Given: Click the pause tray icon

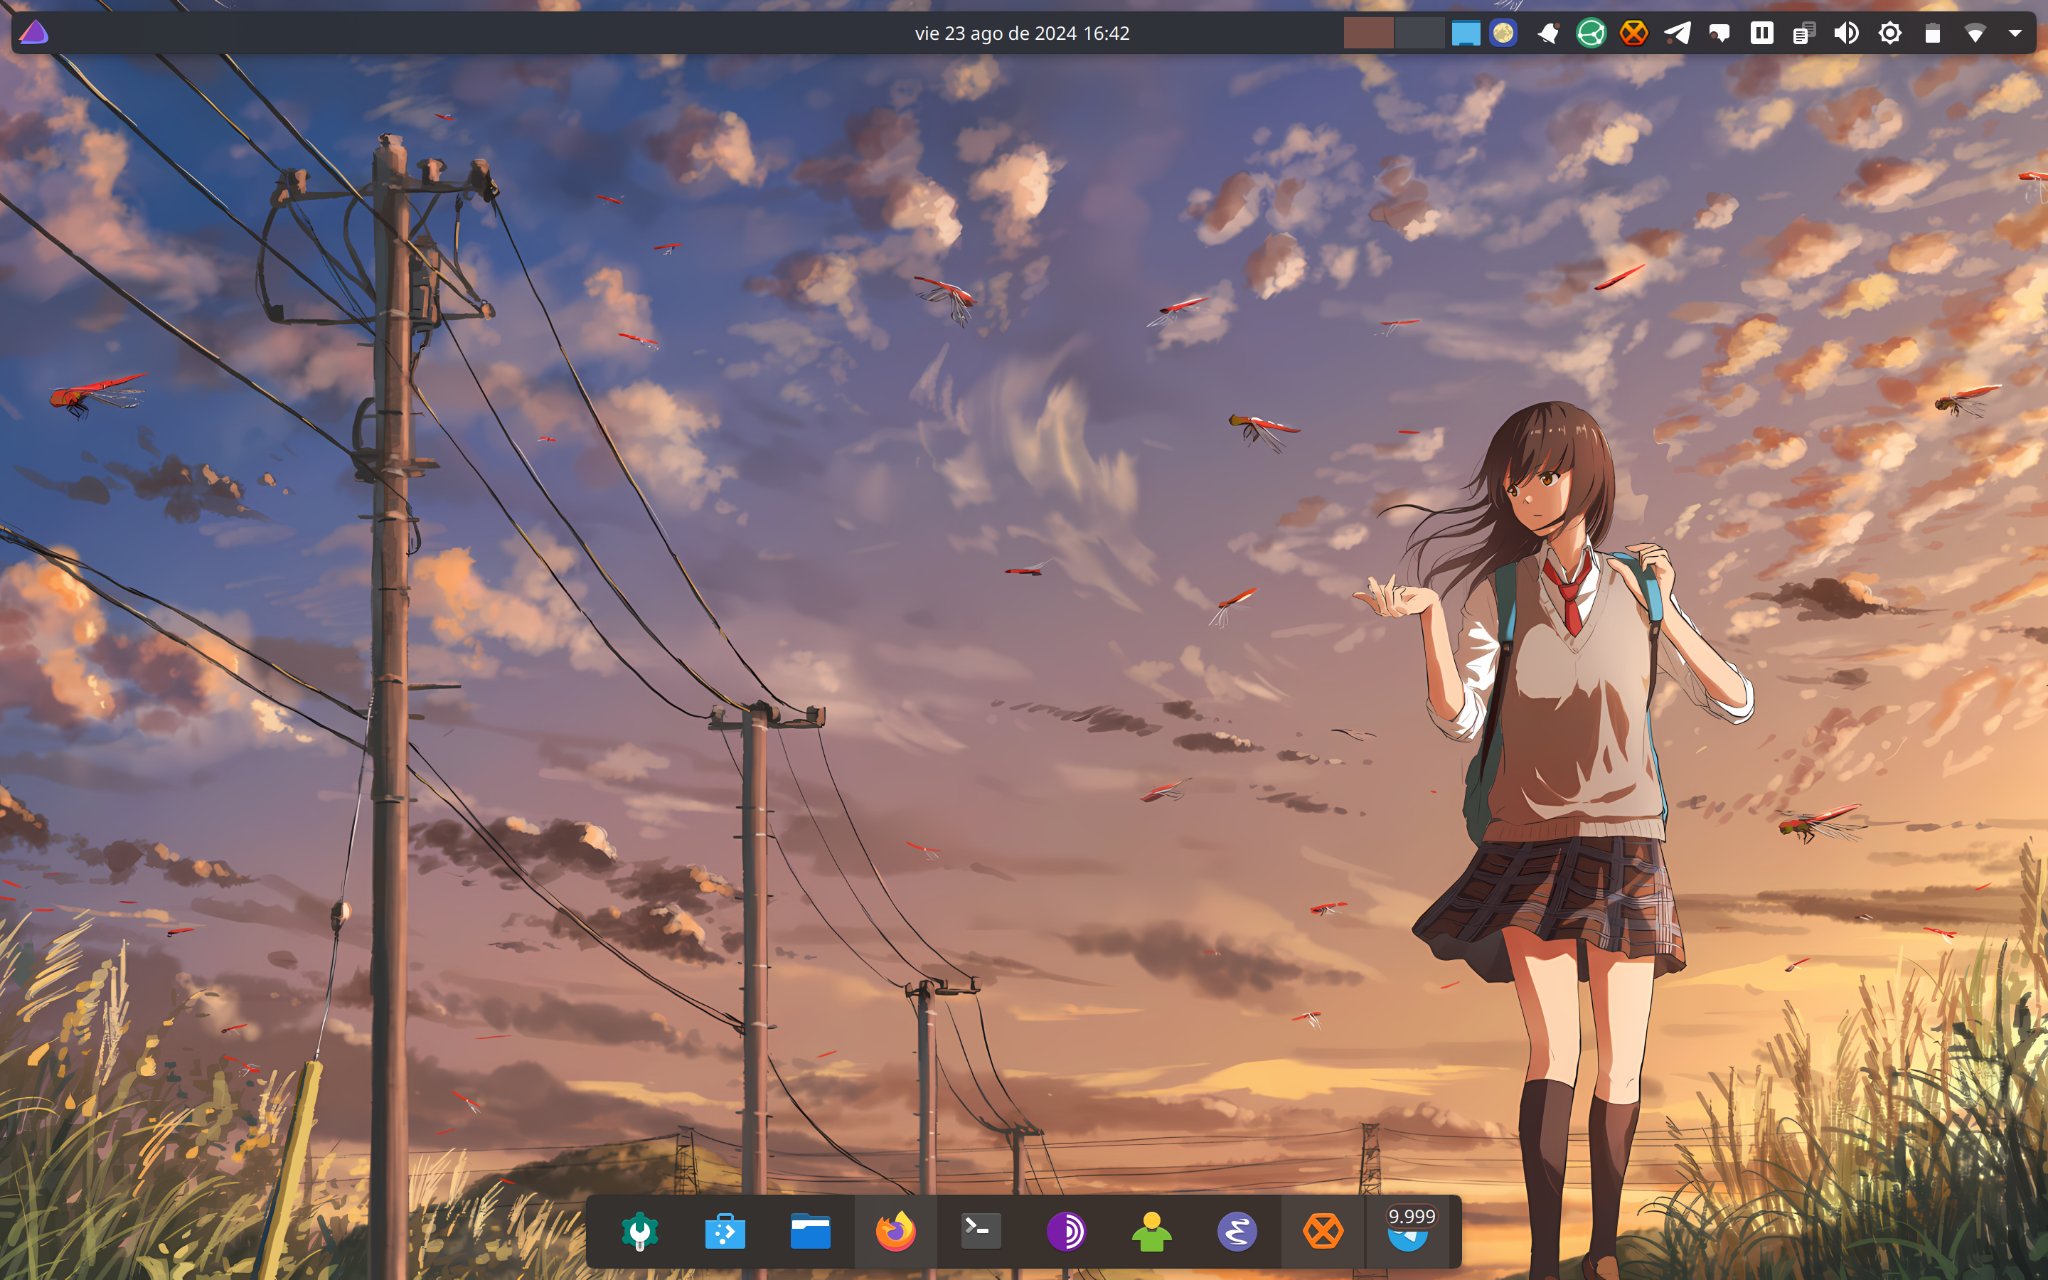Looking at the screenshot, I should click(x=1762, y=33).
